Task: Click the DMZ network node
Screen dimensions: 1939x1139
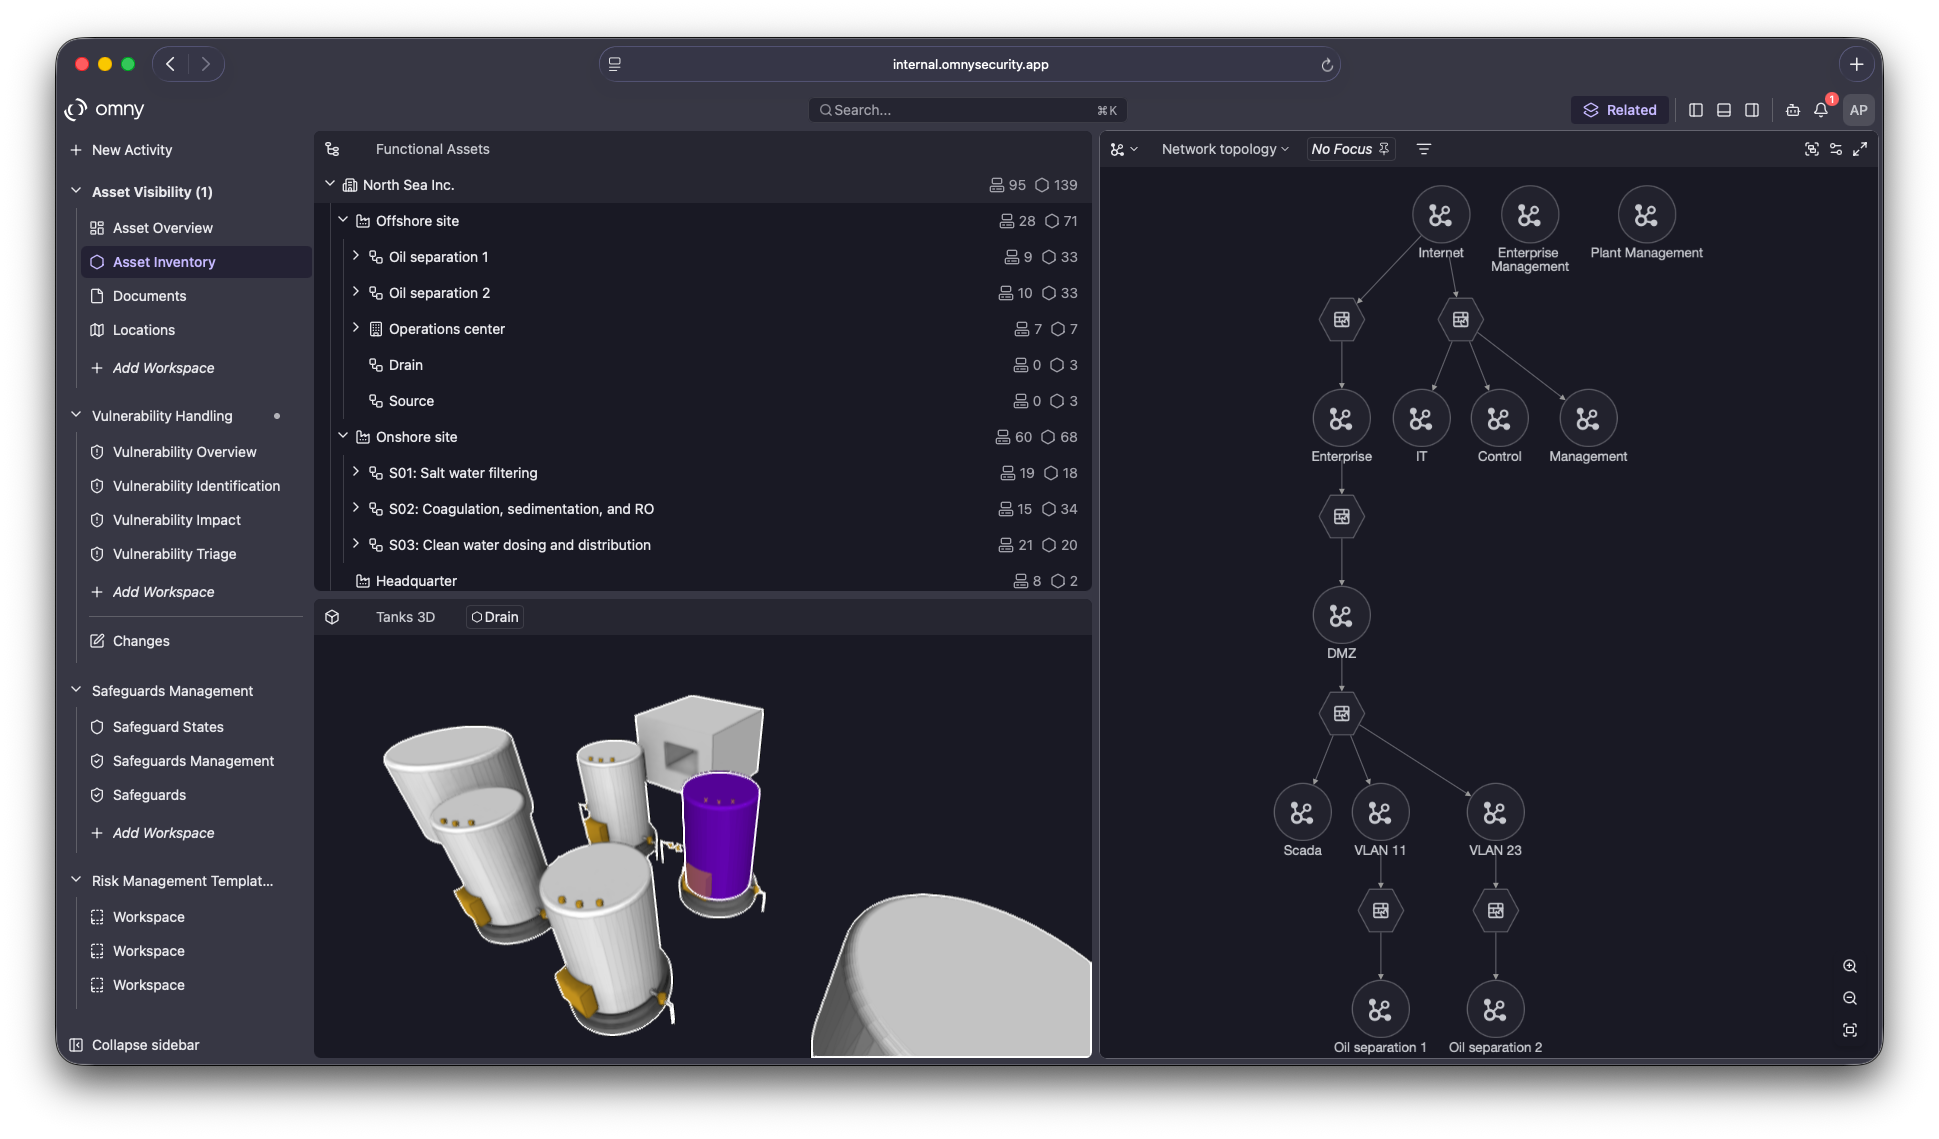Action: [1341, 615]
